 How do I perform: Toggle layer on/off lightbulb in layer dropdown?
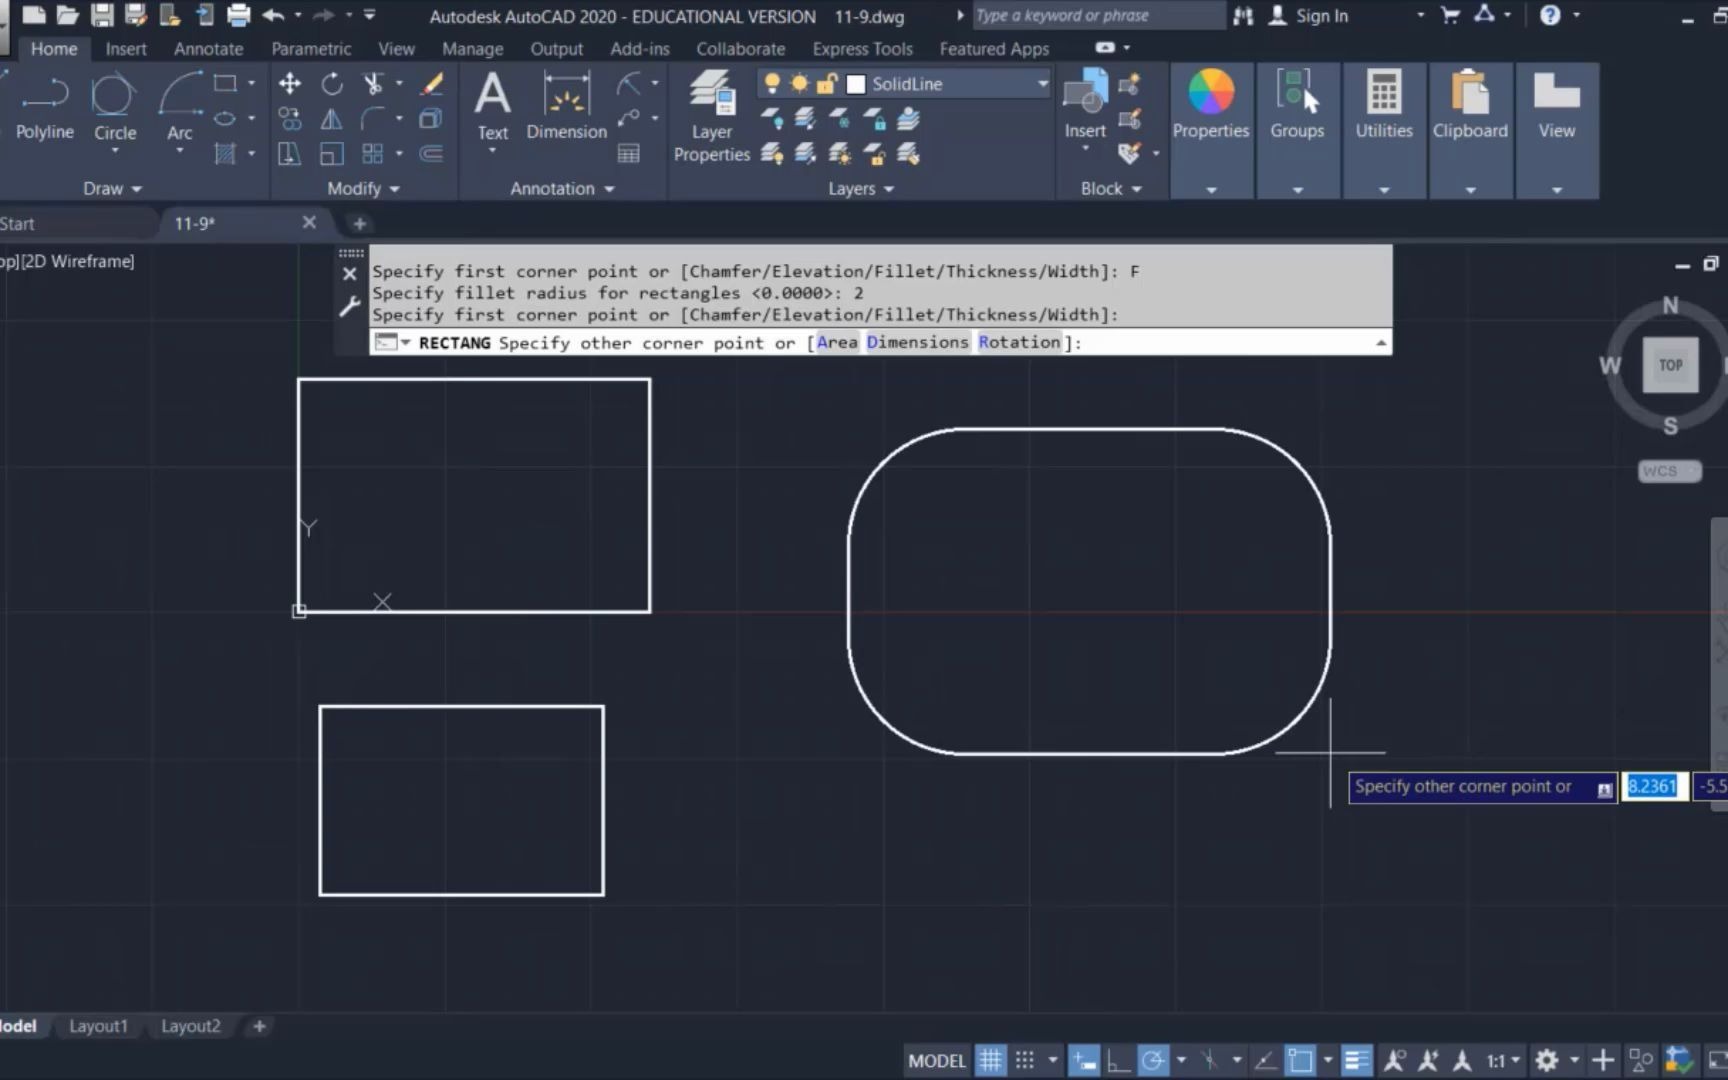pos(772,84)
